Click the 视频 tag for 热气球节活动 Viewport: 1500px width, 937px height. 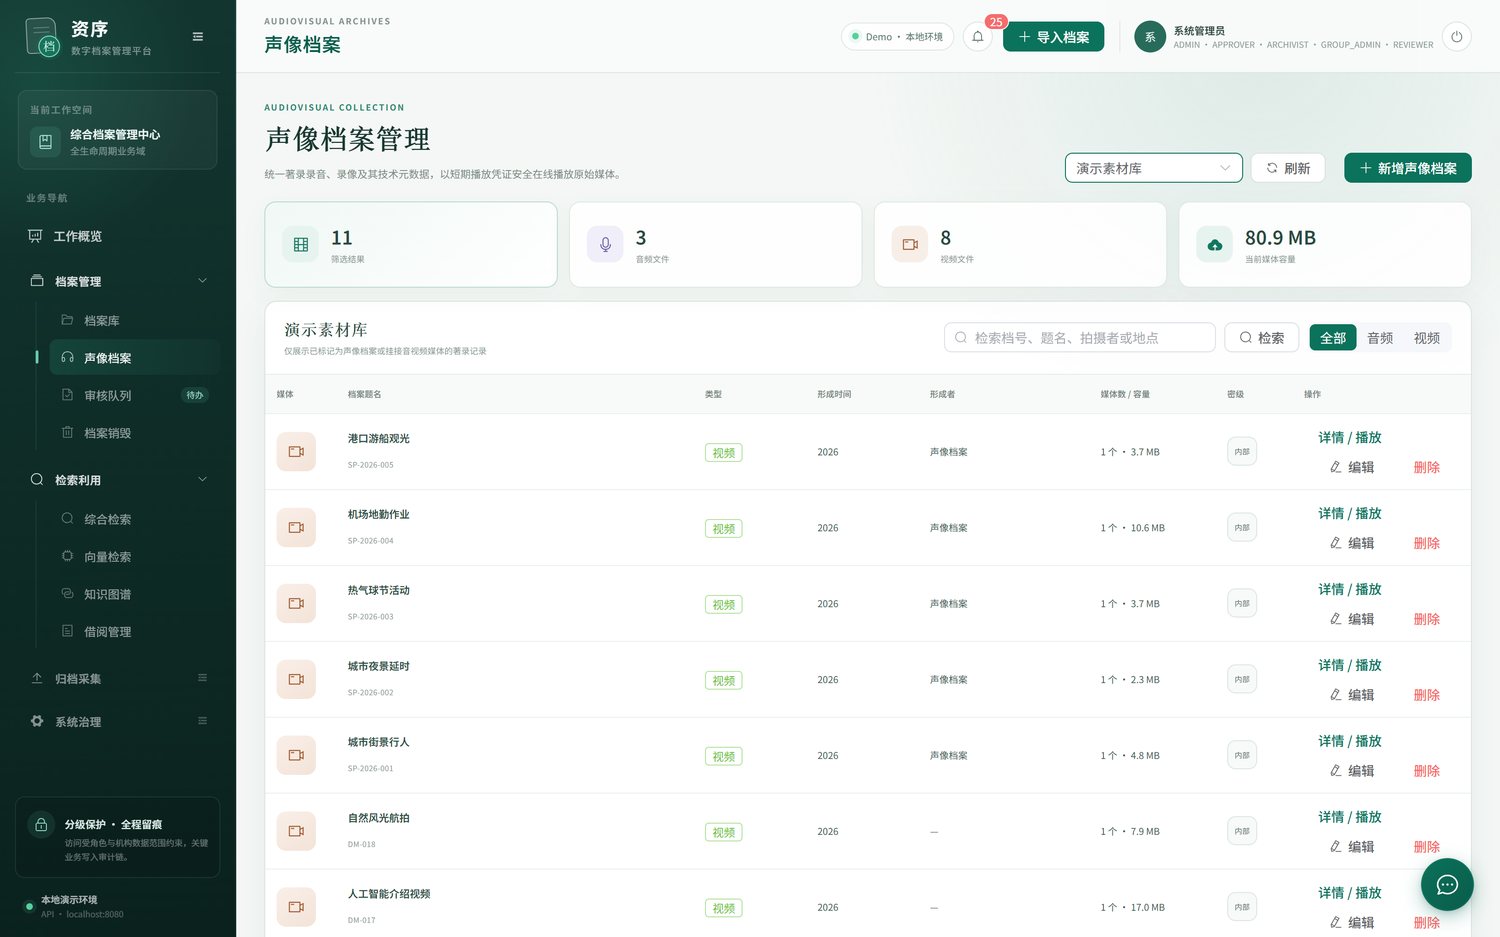(x=724, y=605)
